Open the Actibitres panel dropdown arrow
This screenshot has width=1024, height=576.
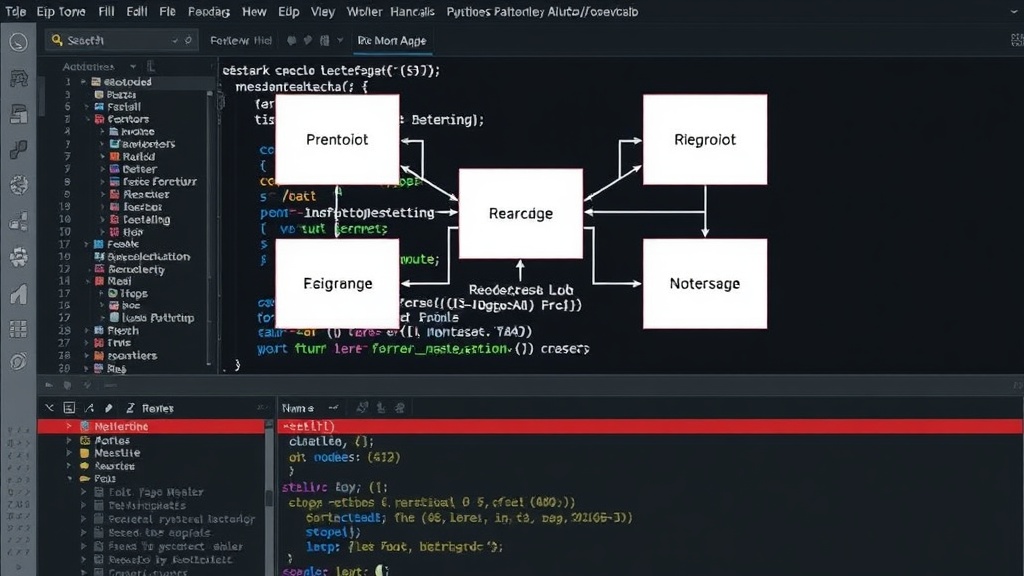point(133,67)
